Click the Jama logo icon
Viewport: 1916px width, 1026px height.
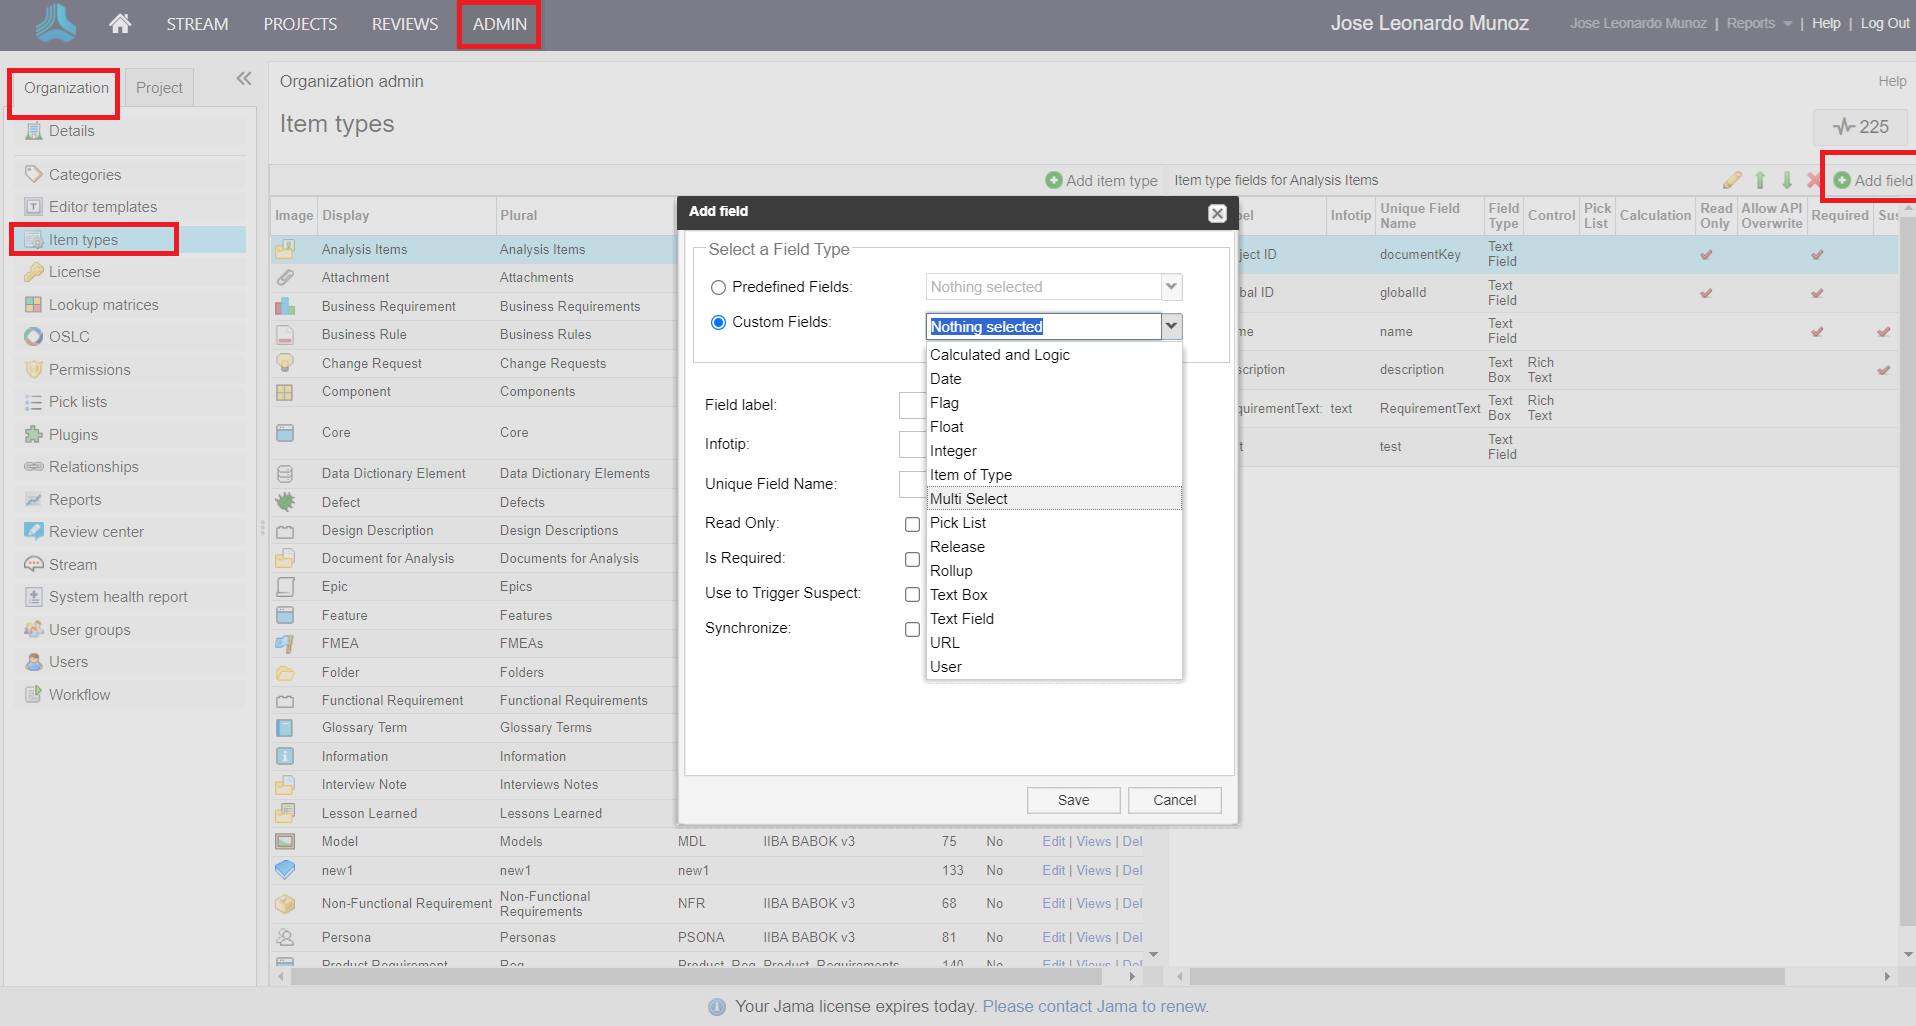coord(55,23)
